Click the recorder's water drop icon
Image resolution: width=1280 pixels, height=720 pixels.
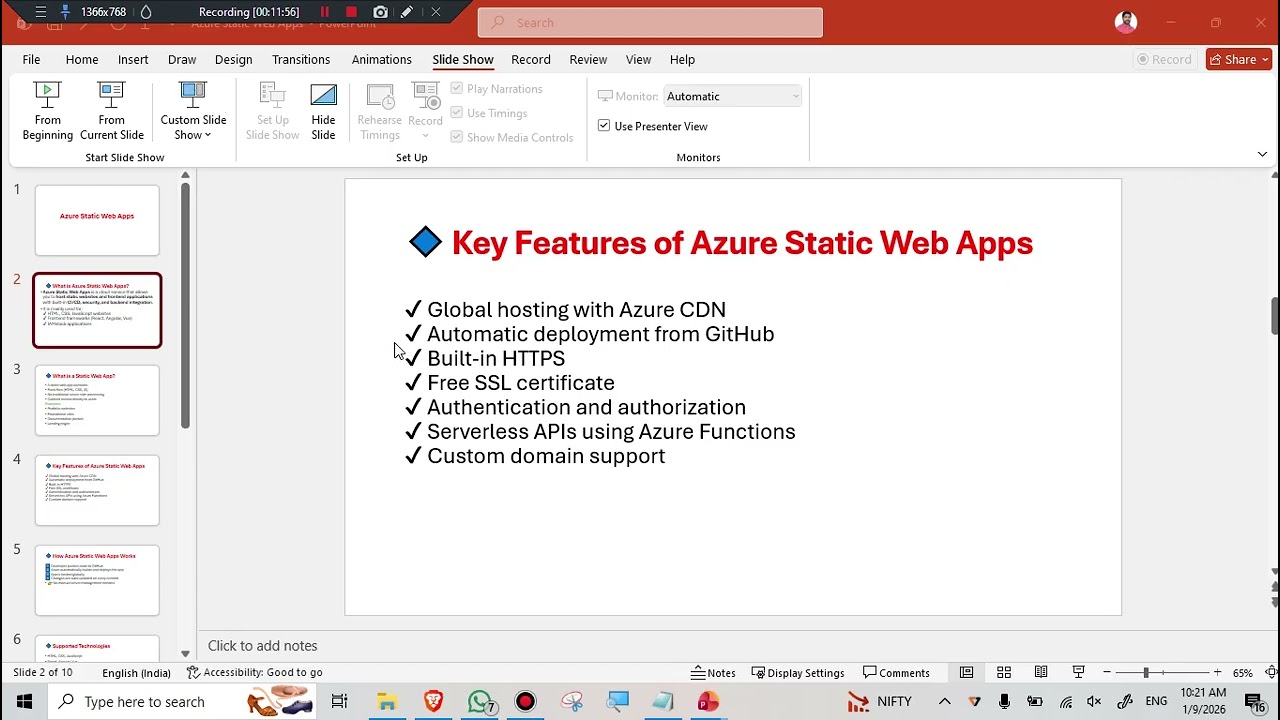coord(146,12)
